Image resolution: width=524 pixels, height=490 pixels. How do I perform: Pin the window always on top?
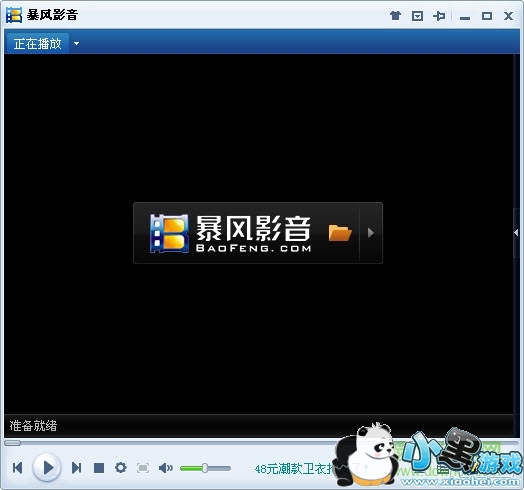pos(439,16)
